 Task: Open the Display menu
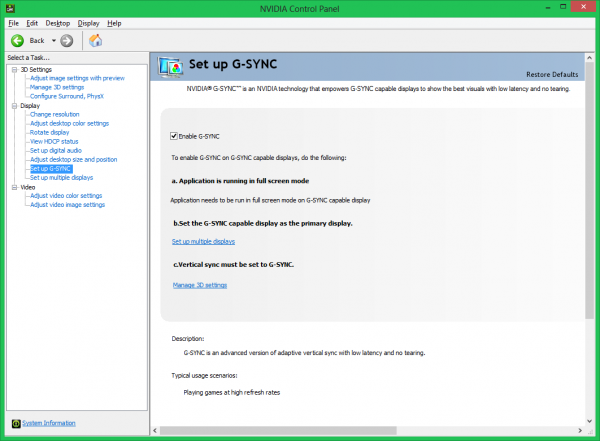coord(88,23)
